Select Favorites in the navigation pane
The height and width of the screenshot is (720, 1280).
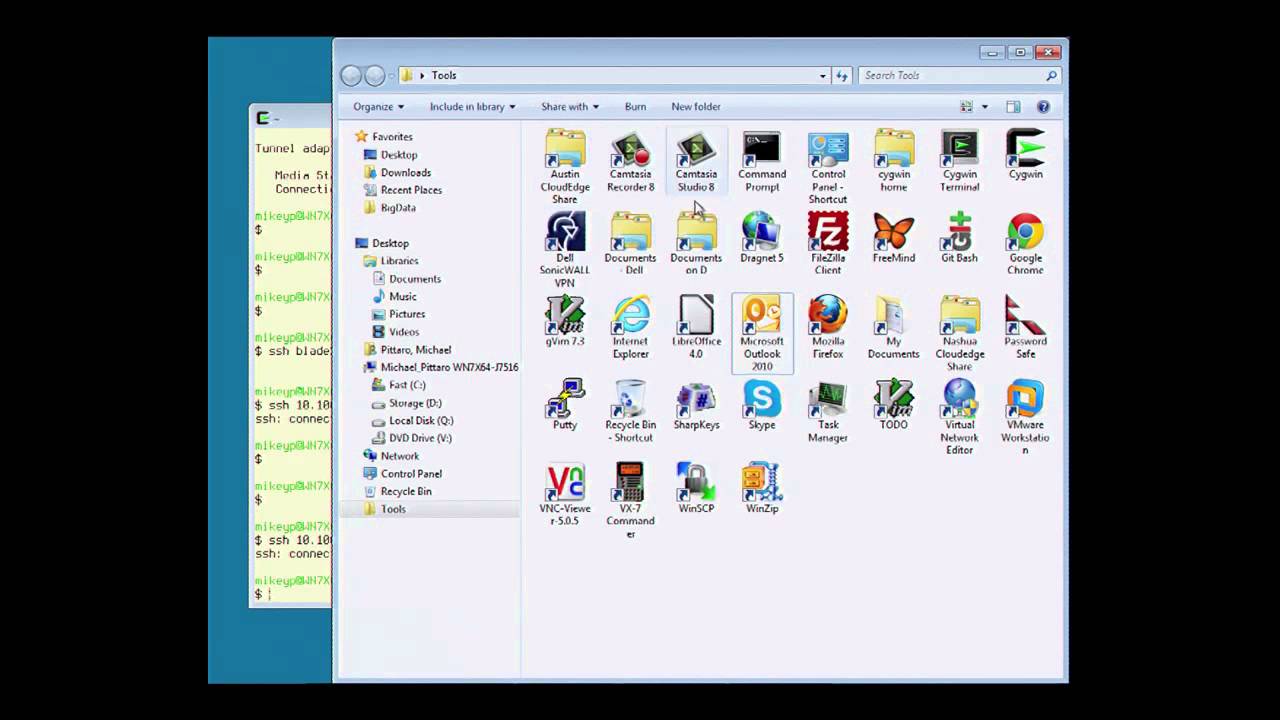click(392, 137)
